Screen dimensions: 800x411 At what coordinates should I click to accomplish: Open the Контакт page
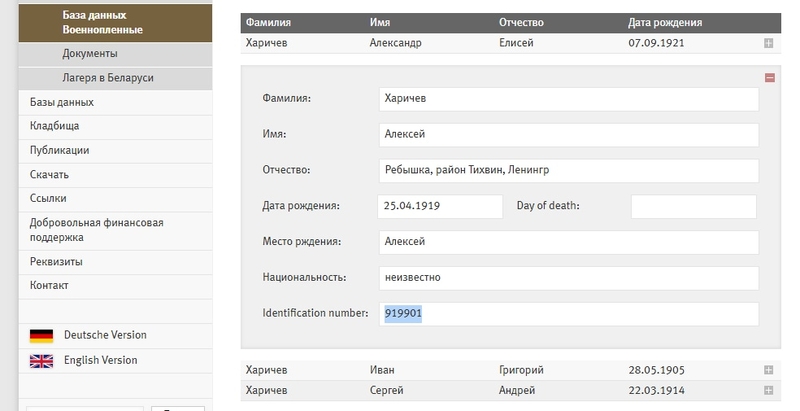(50, 285)
